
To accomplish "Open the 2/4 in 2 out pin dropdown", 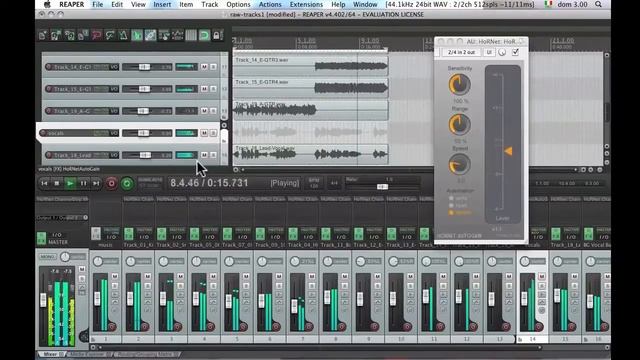I will pyautogui.click(x=461, y=52).
